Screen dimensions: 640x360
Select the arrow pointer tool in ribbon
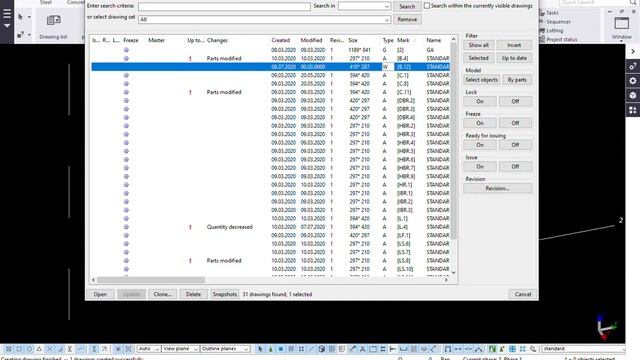[x=20, y=17]
